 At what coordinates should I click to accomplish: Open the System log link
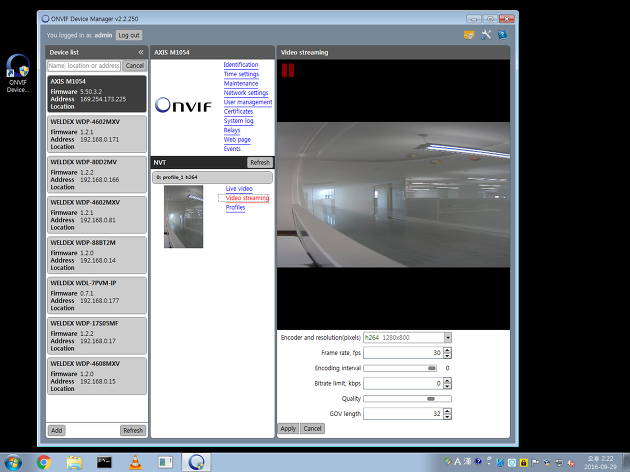tap(238, 121)
